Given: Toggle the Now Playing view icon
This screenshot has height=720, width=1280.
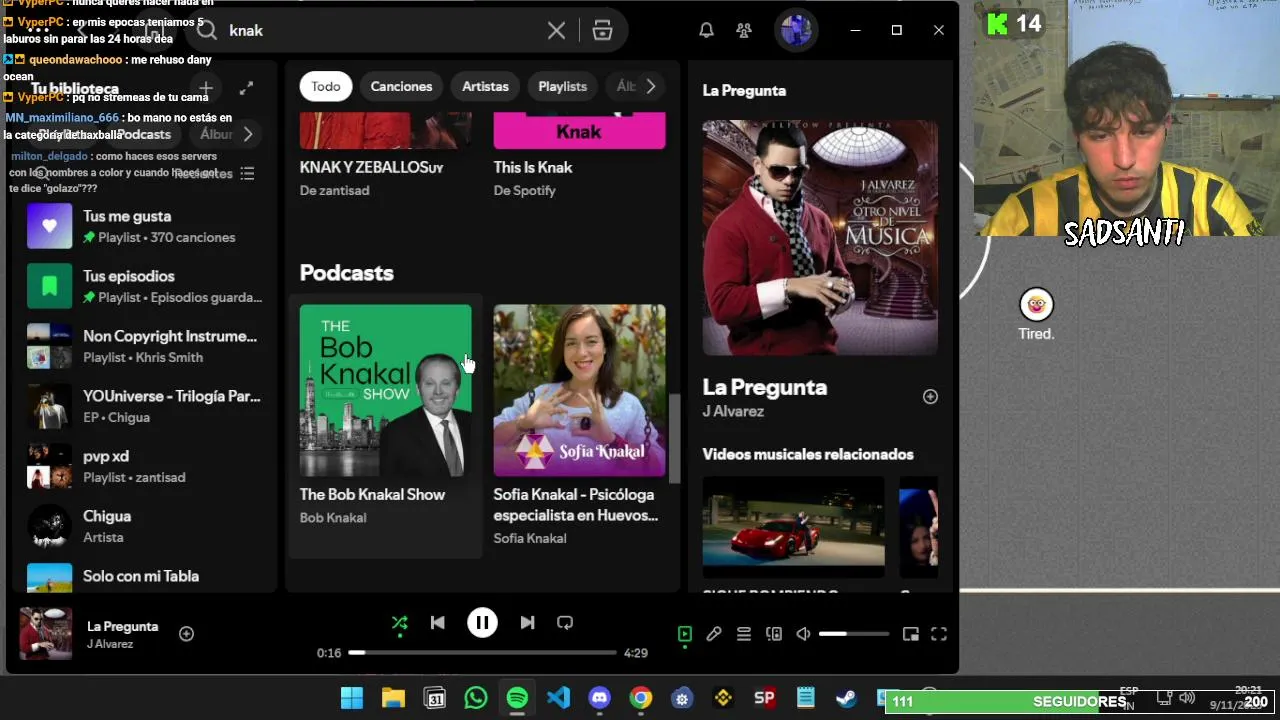Looking at the screenshot, I should click(x=685, y=634).
